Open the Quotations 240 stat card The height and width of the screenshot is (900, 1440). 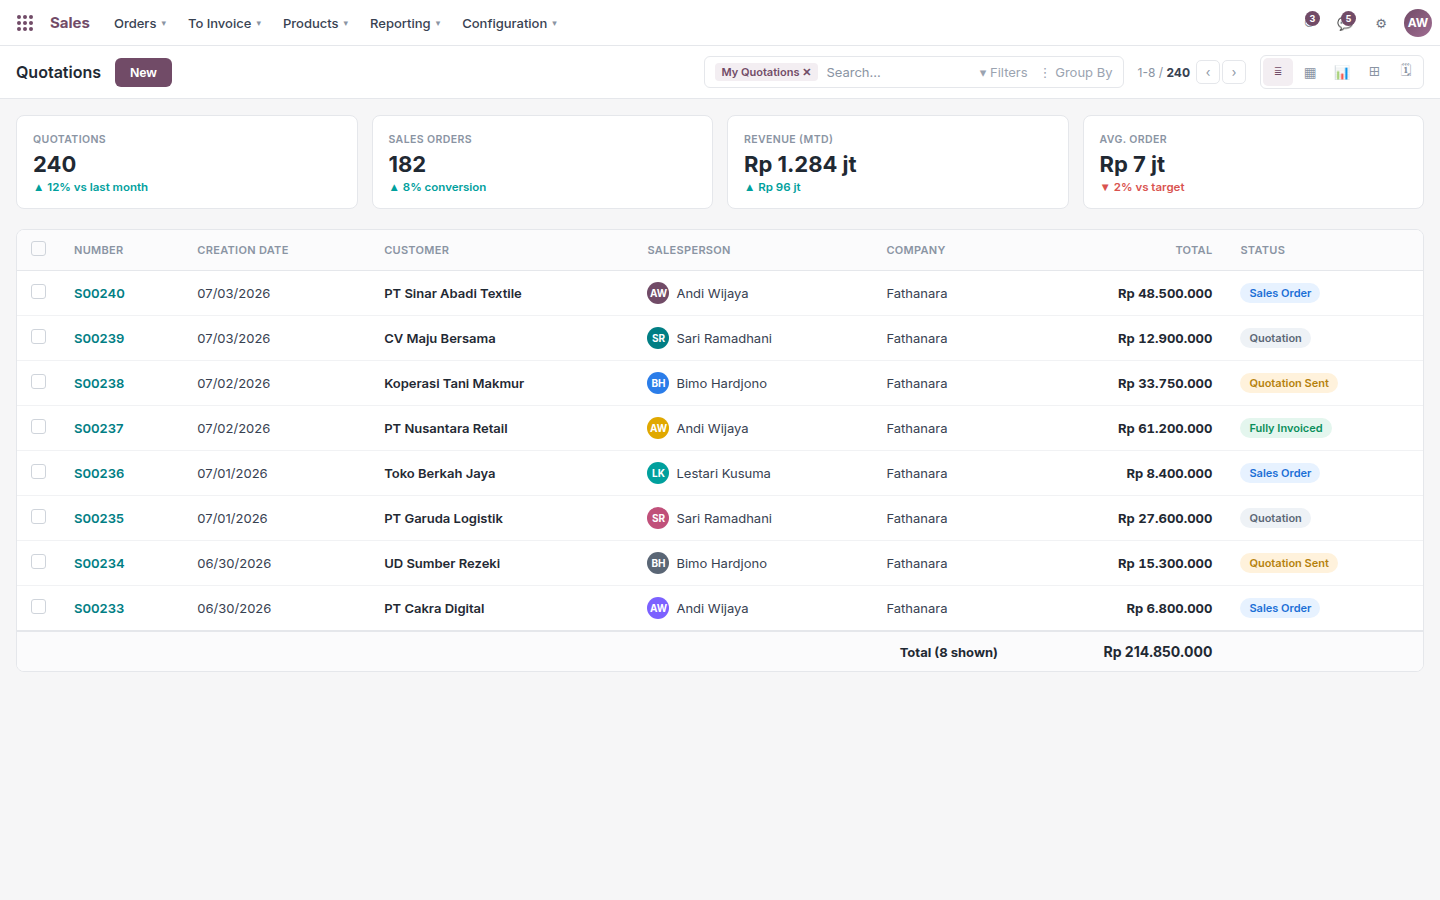pyautogui.click(x=187, y=162)
